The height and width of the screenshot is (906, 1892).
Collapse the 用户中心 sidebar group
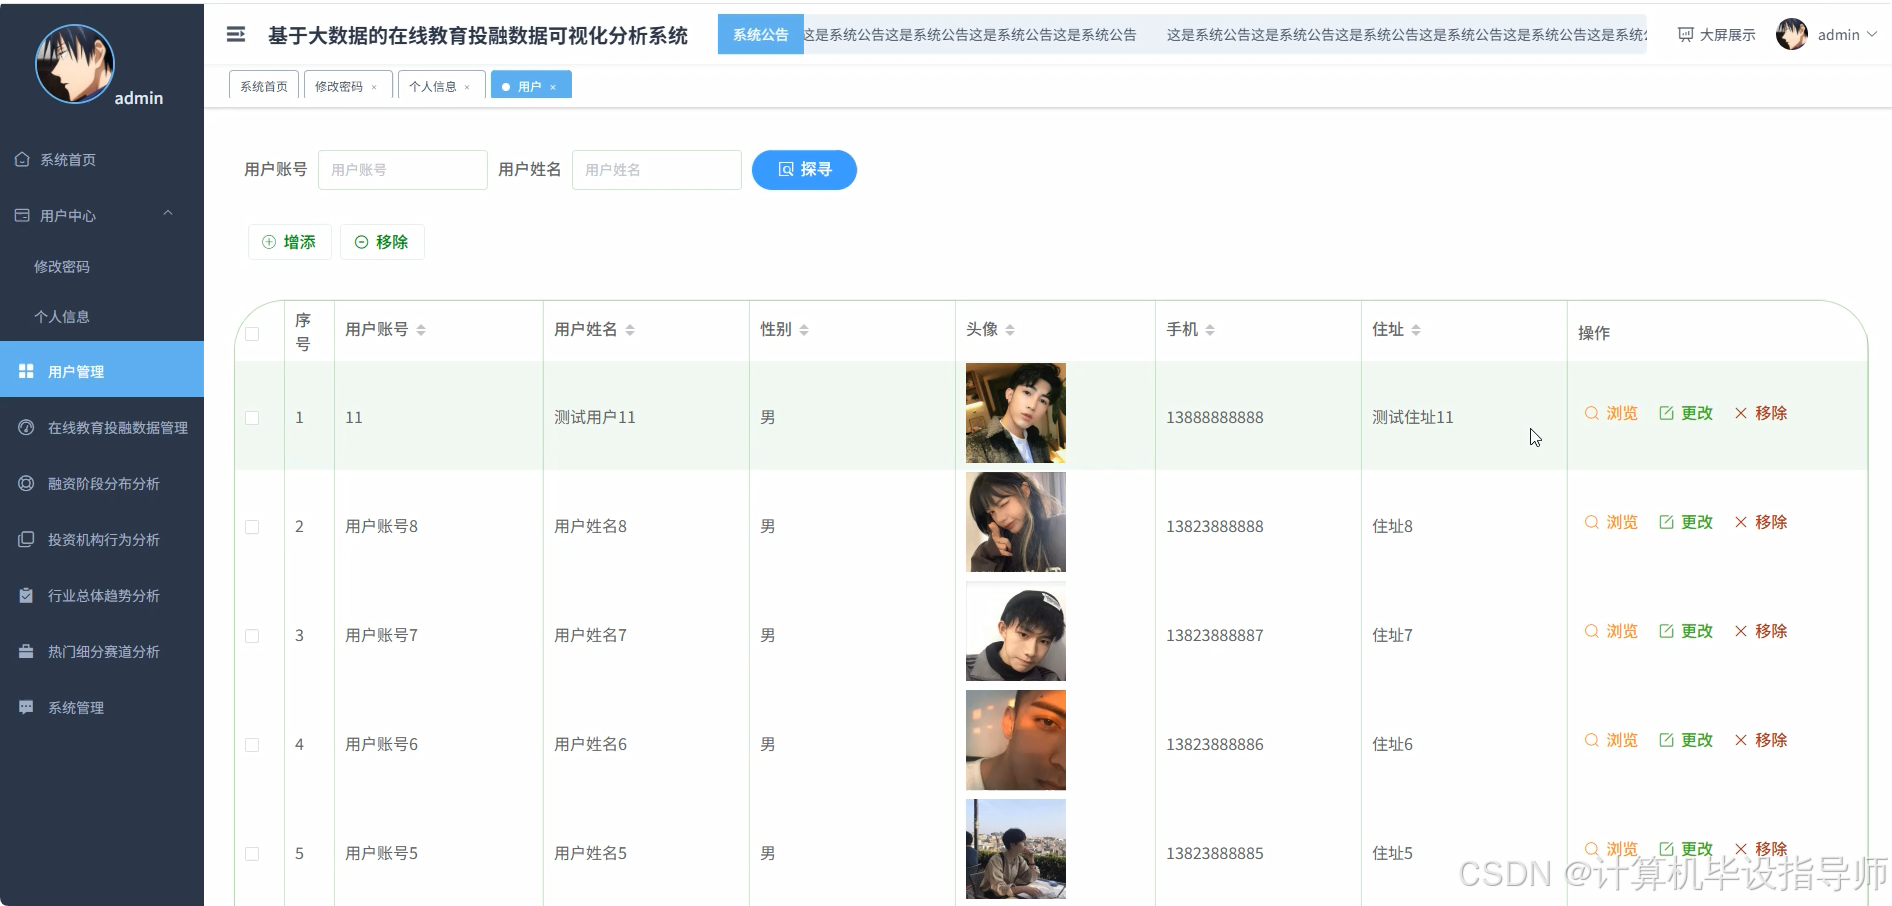102,215
